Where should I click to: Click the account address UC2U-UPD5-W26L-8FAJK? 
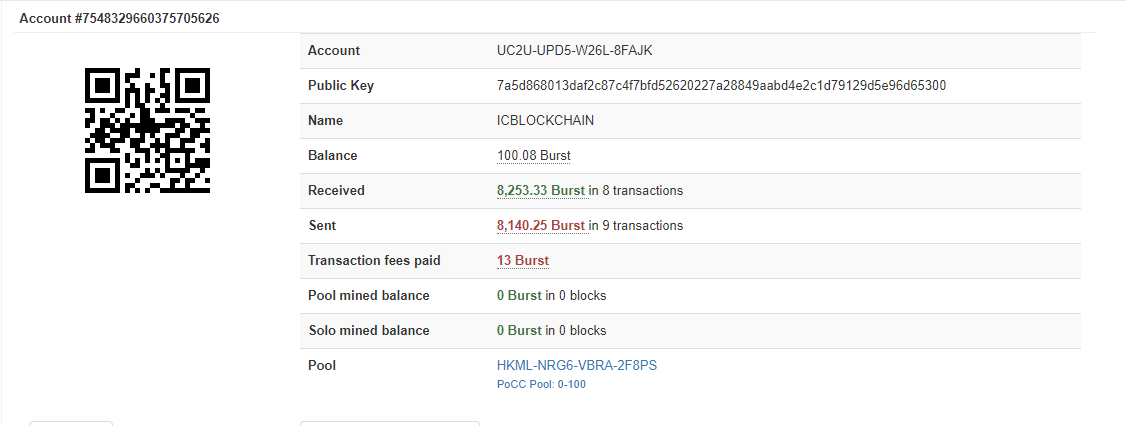(574, 51)
